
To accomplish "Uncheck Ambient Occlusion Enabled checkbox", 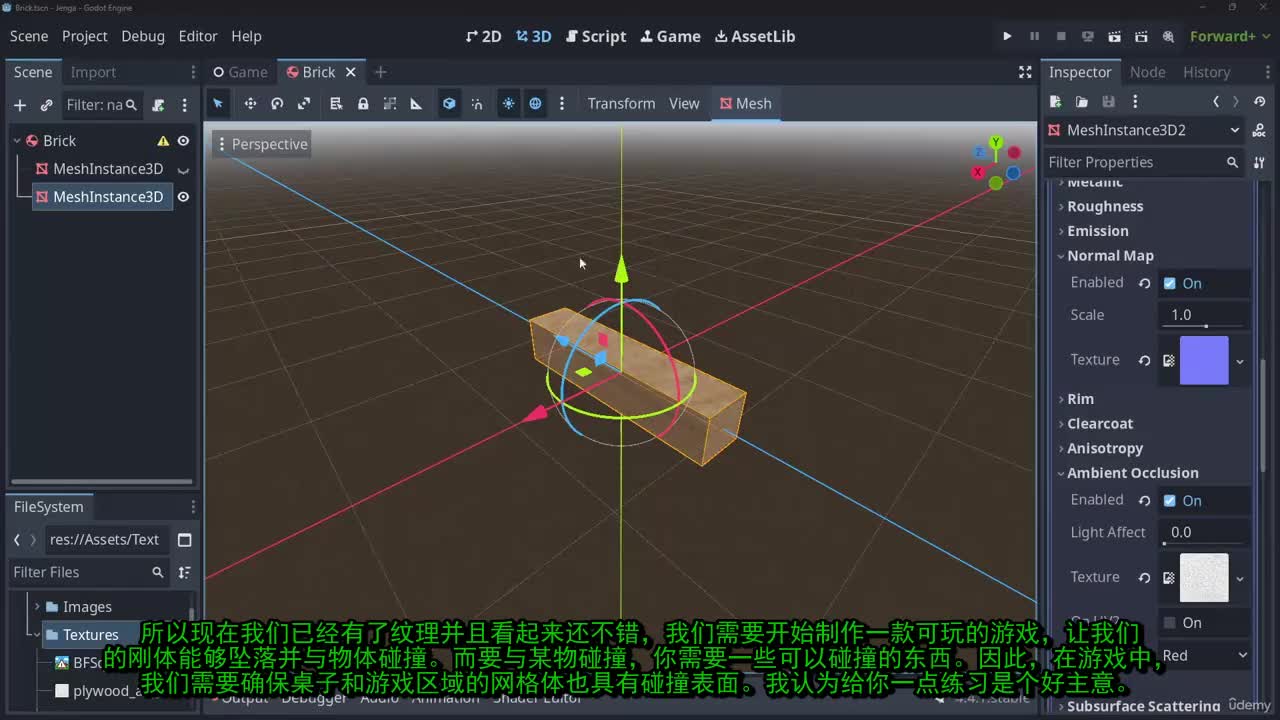I will (1169, 500).
